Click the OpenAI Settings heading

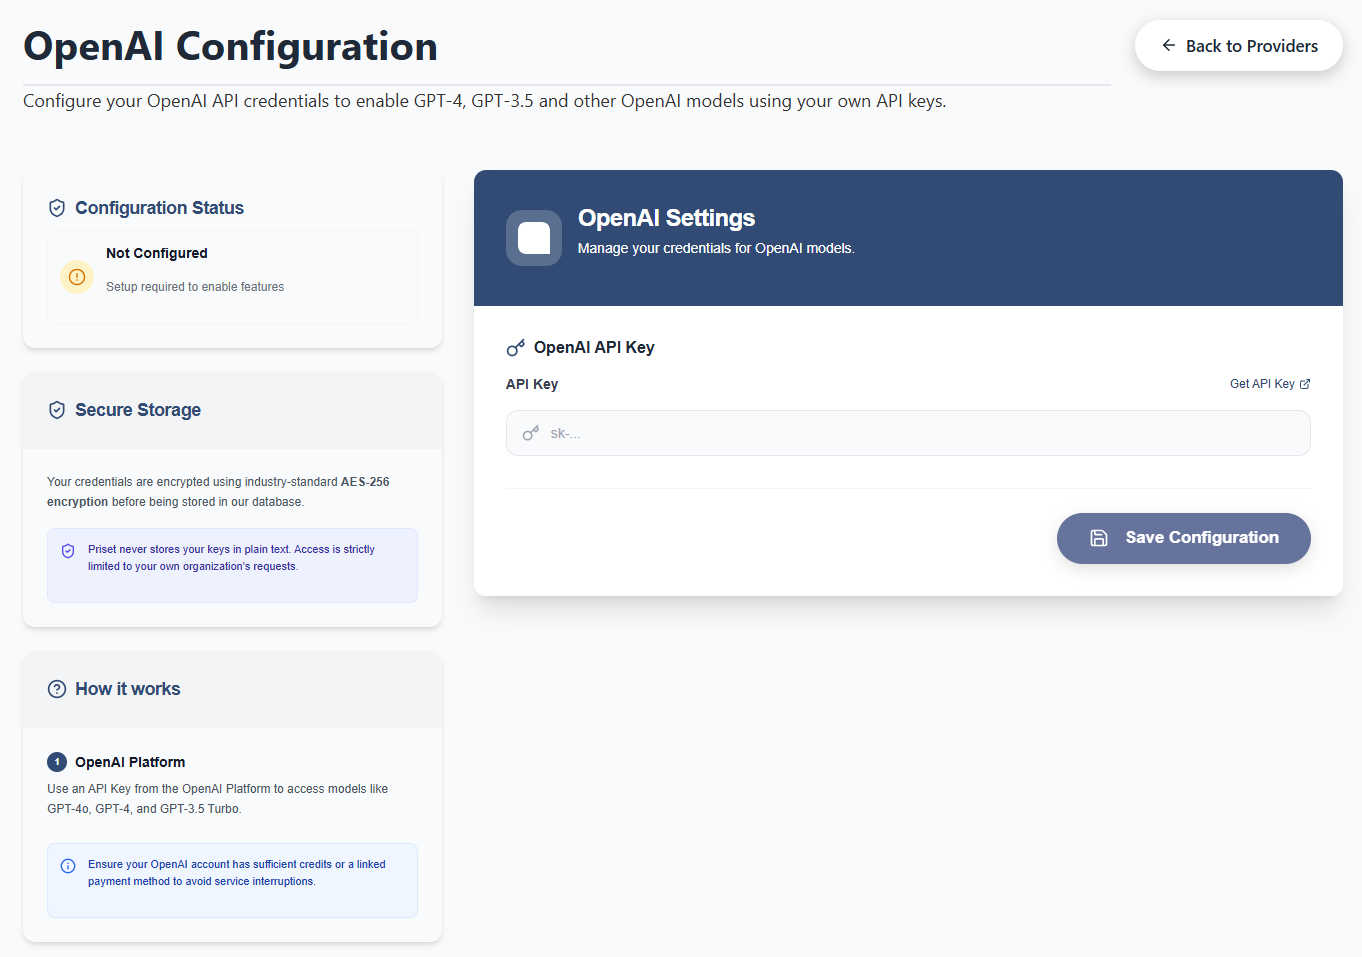point(666,218)
